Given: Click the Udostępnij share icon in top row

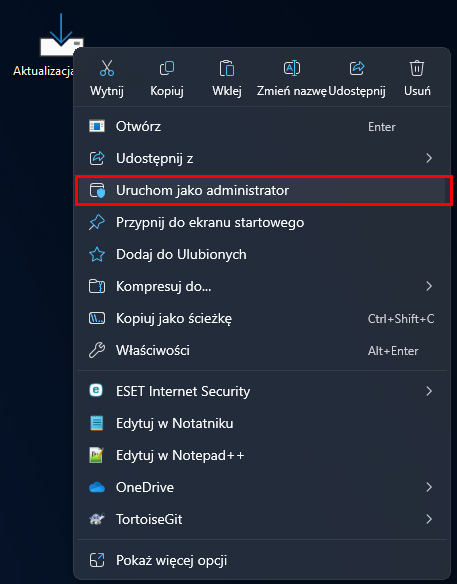Looking at the screenshot, I should pyautogui.click(x=357, y=68).
